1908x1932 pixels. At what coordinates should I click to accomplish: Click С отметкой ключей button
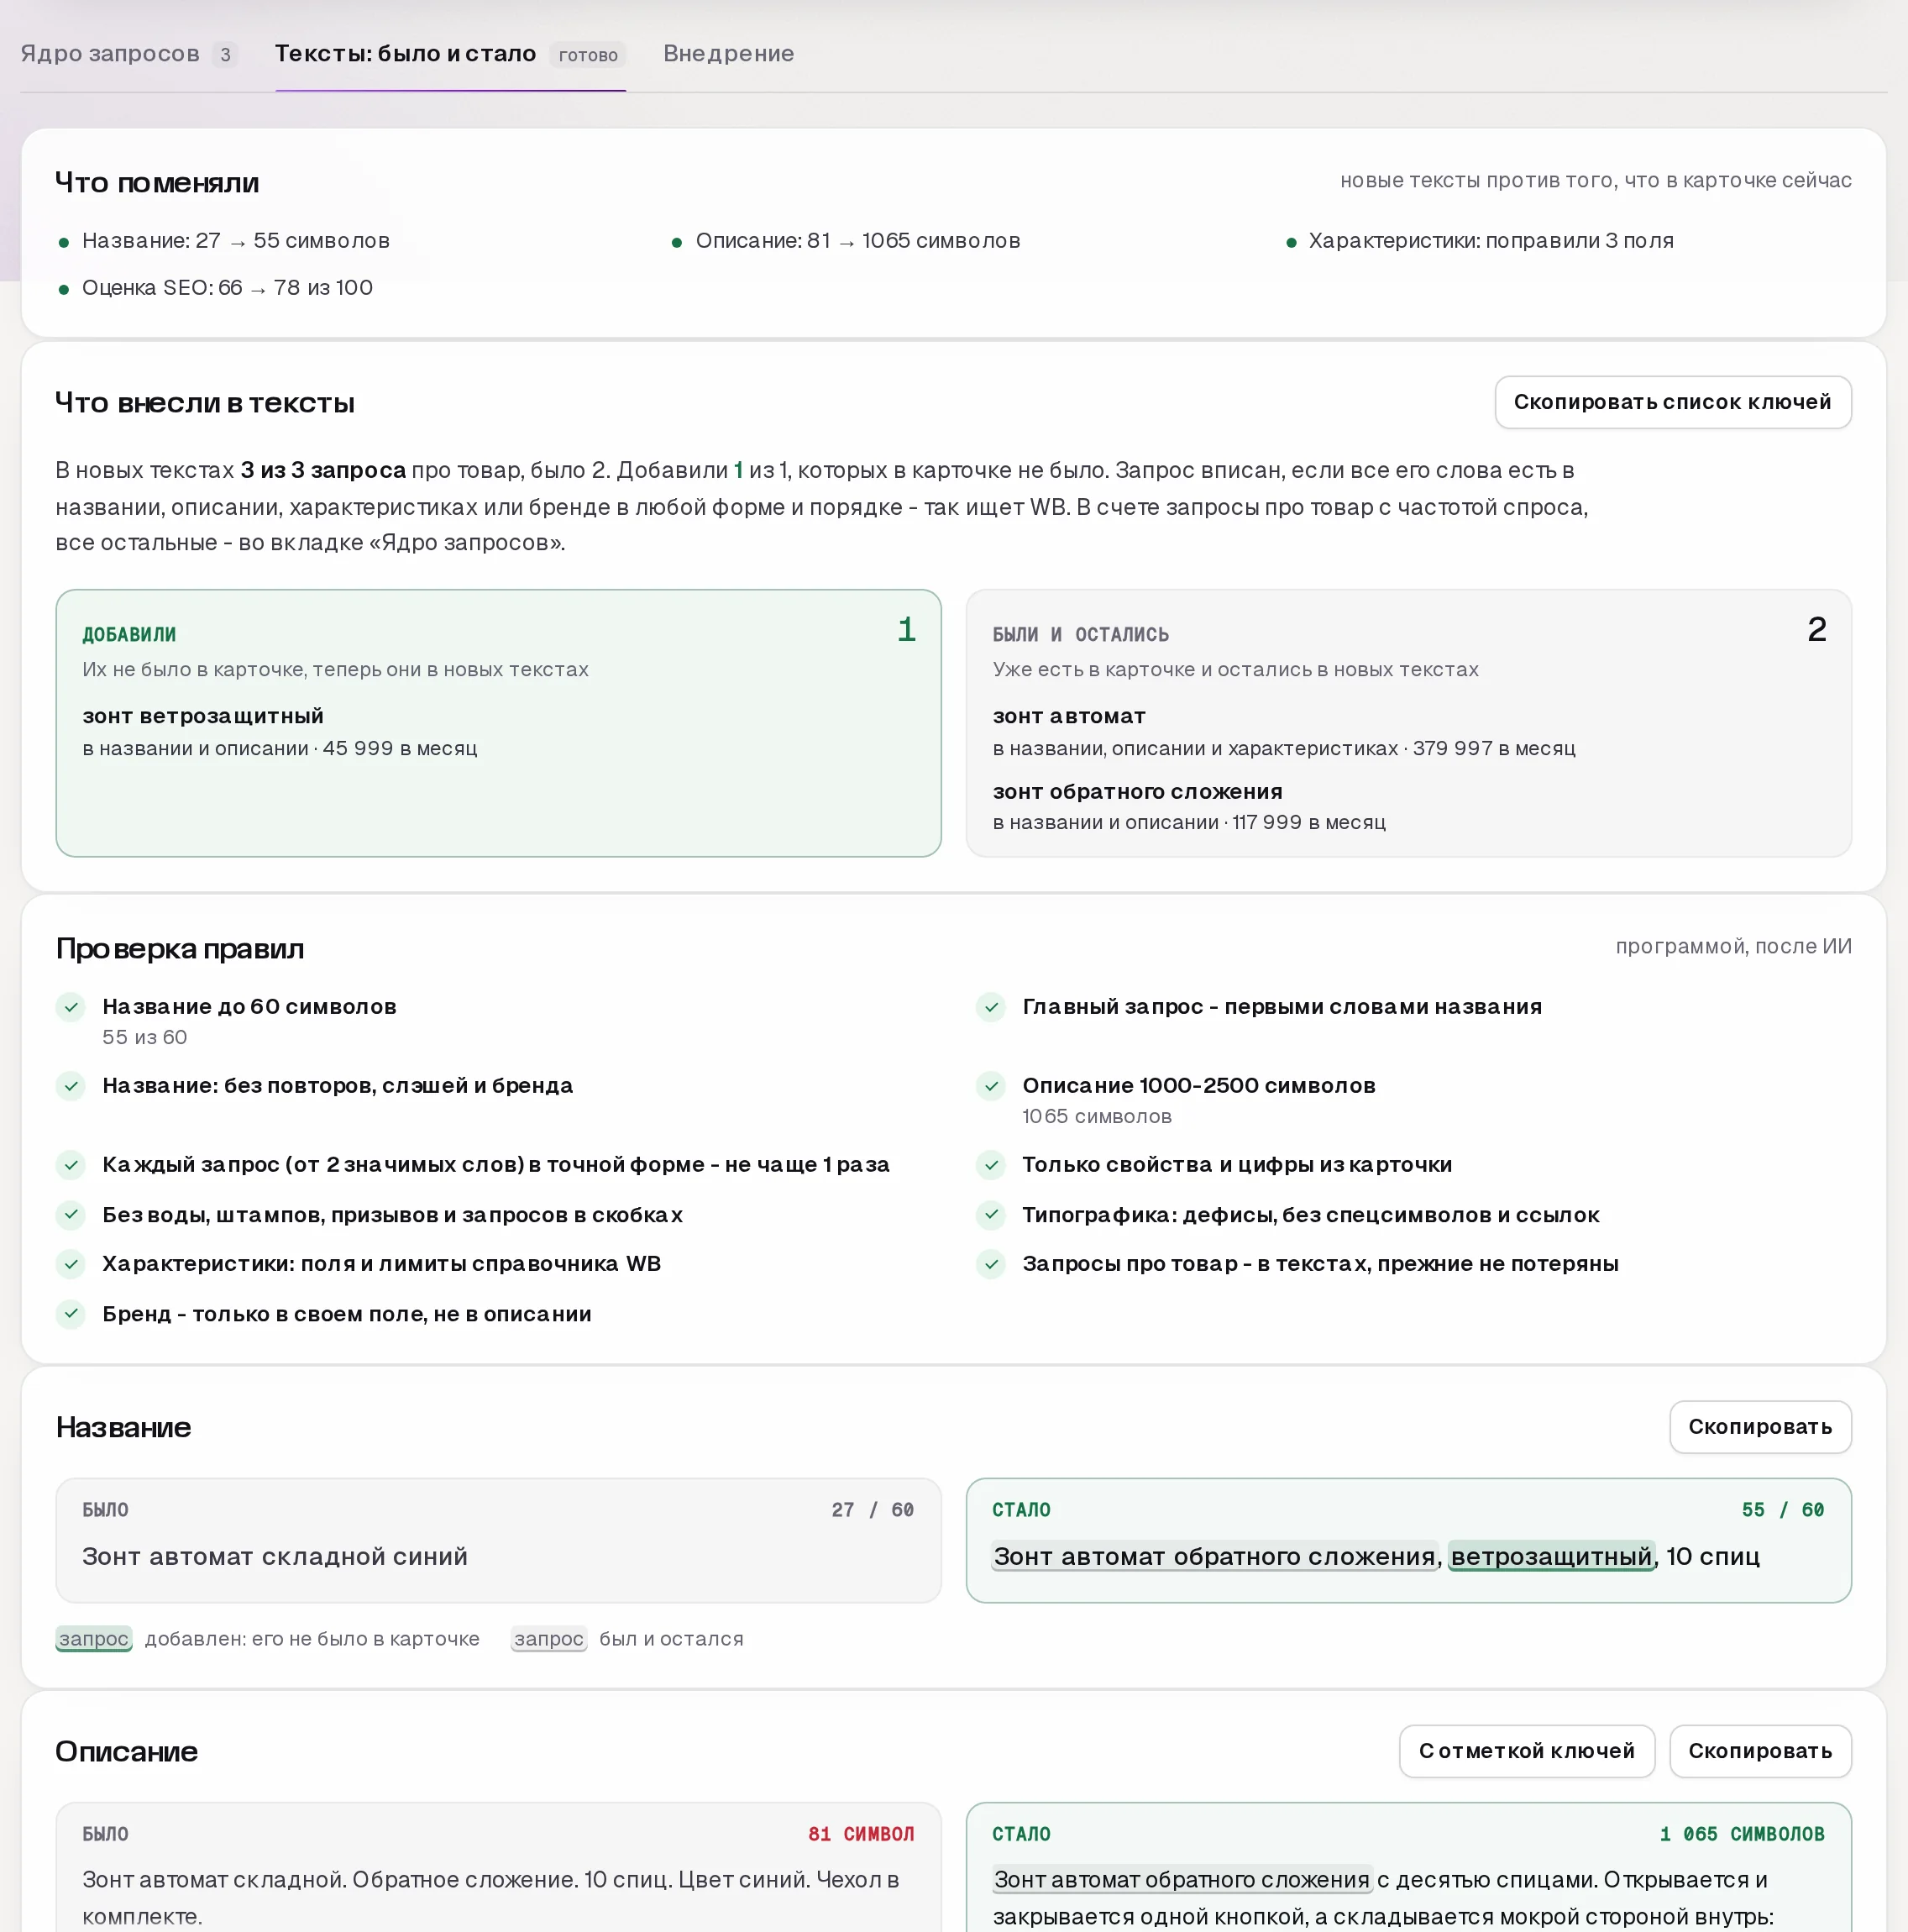tap(1526, 1751)
